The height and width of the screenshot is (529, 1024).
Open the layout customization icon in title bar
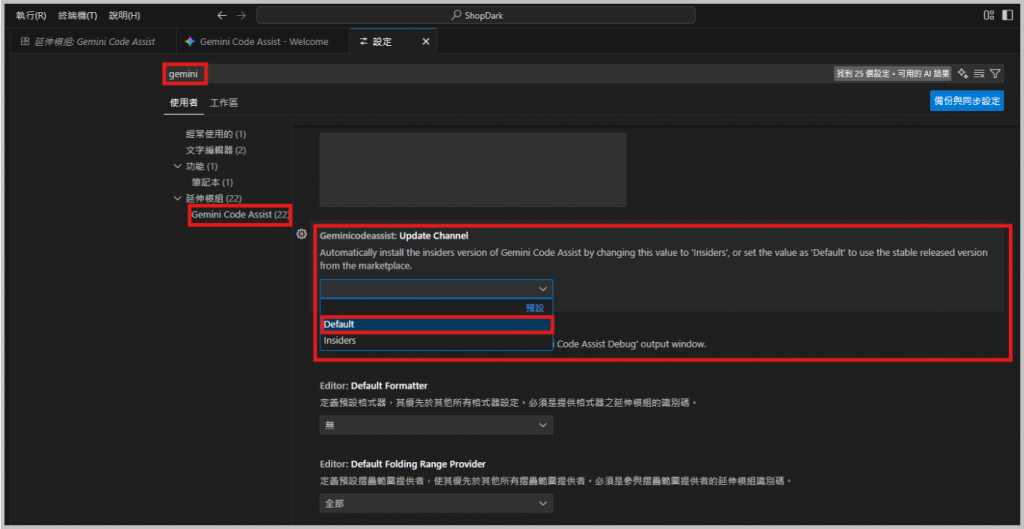click(989, 15)
